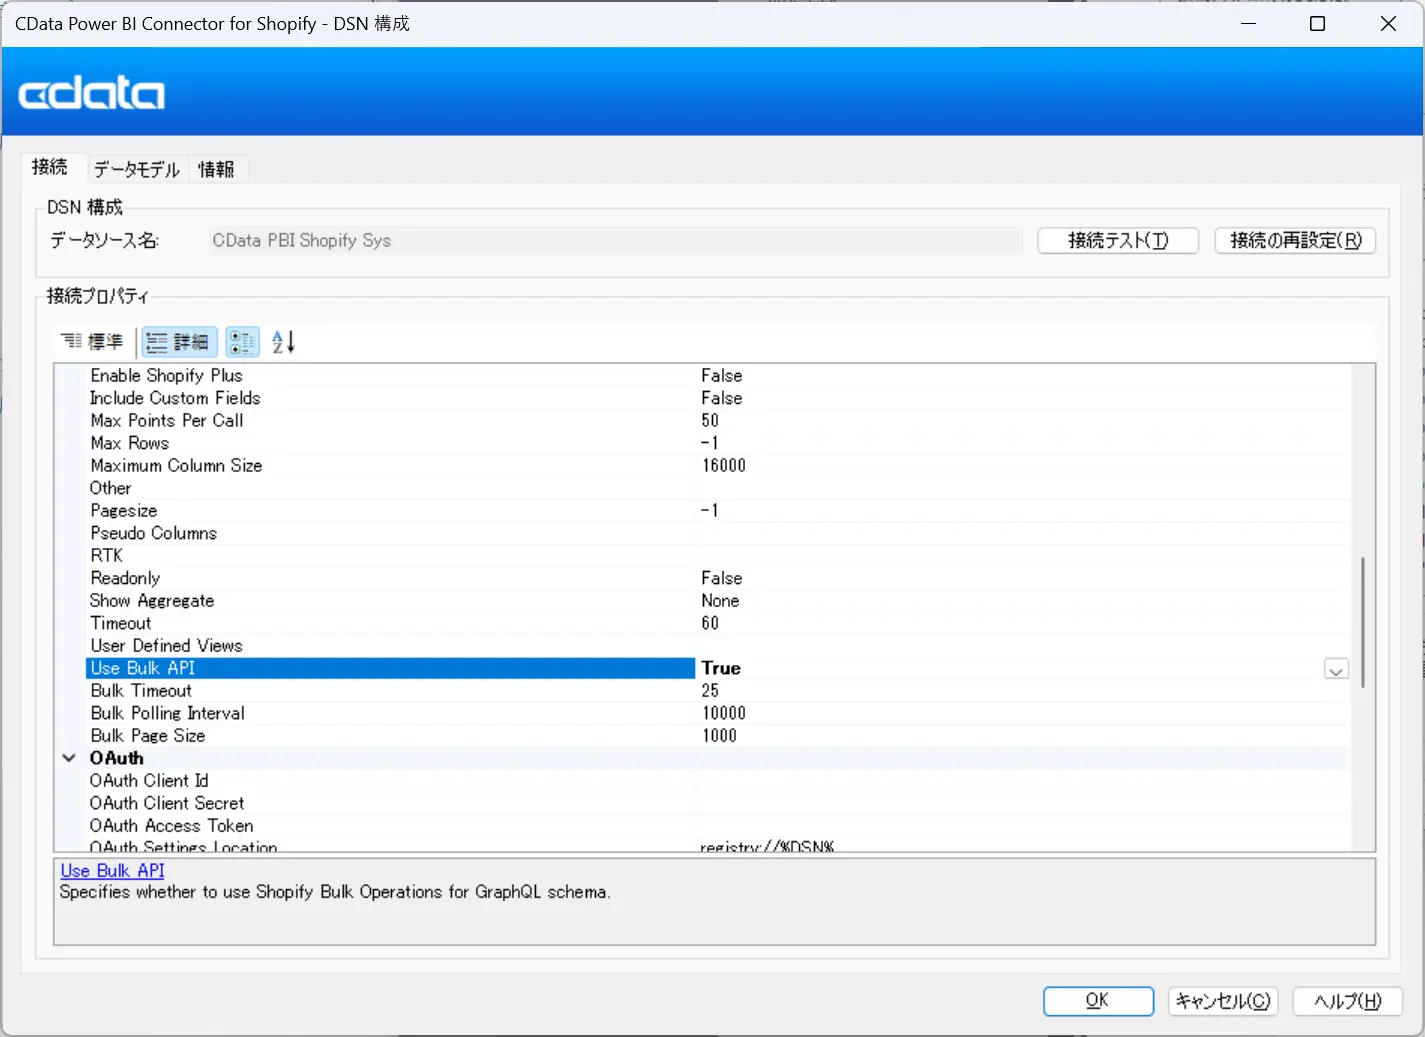Screen dimensions: 1425x1037
Task: Select the Max Rows property
Action: (130, 443)
